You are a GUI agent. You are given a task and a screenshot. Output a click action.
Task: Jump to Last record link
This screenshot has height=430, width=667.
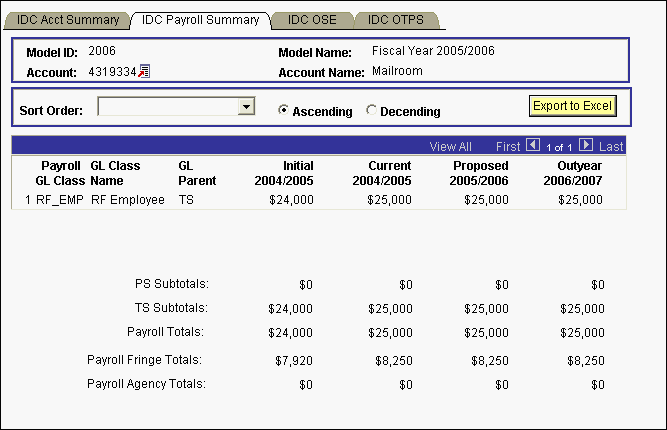(x=611, y=146)
